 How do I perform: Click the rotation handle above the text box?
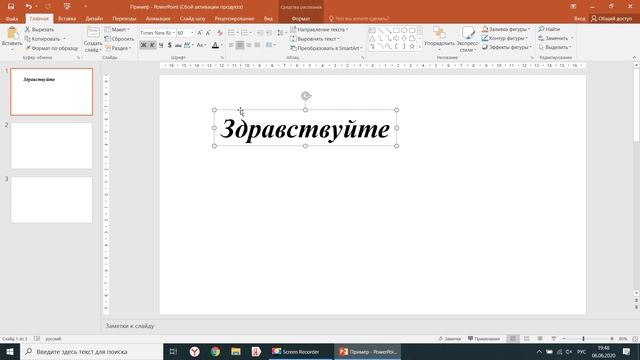coord(306,96)
